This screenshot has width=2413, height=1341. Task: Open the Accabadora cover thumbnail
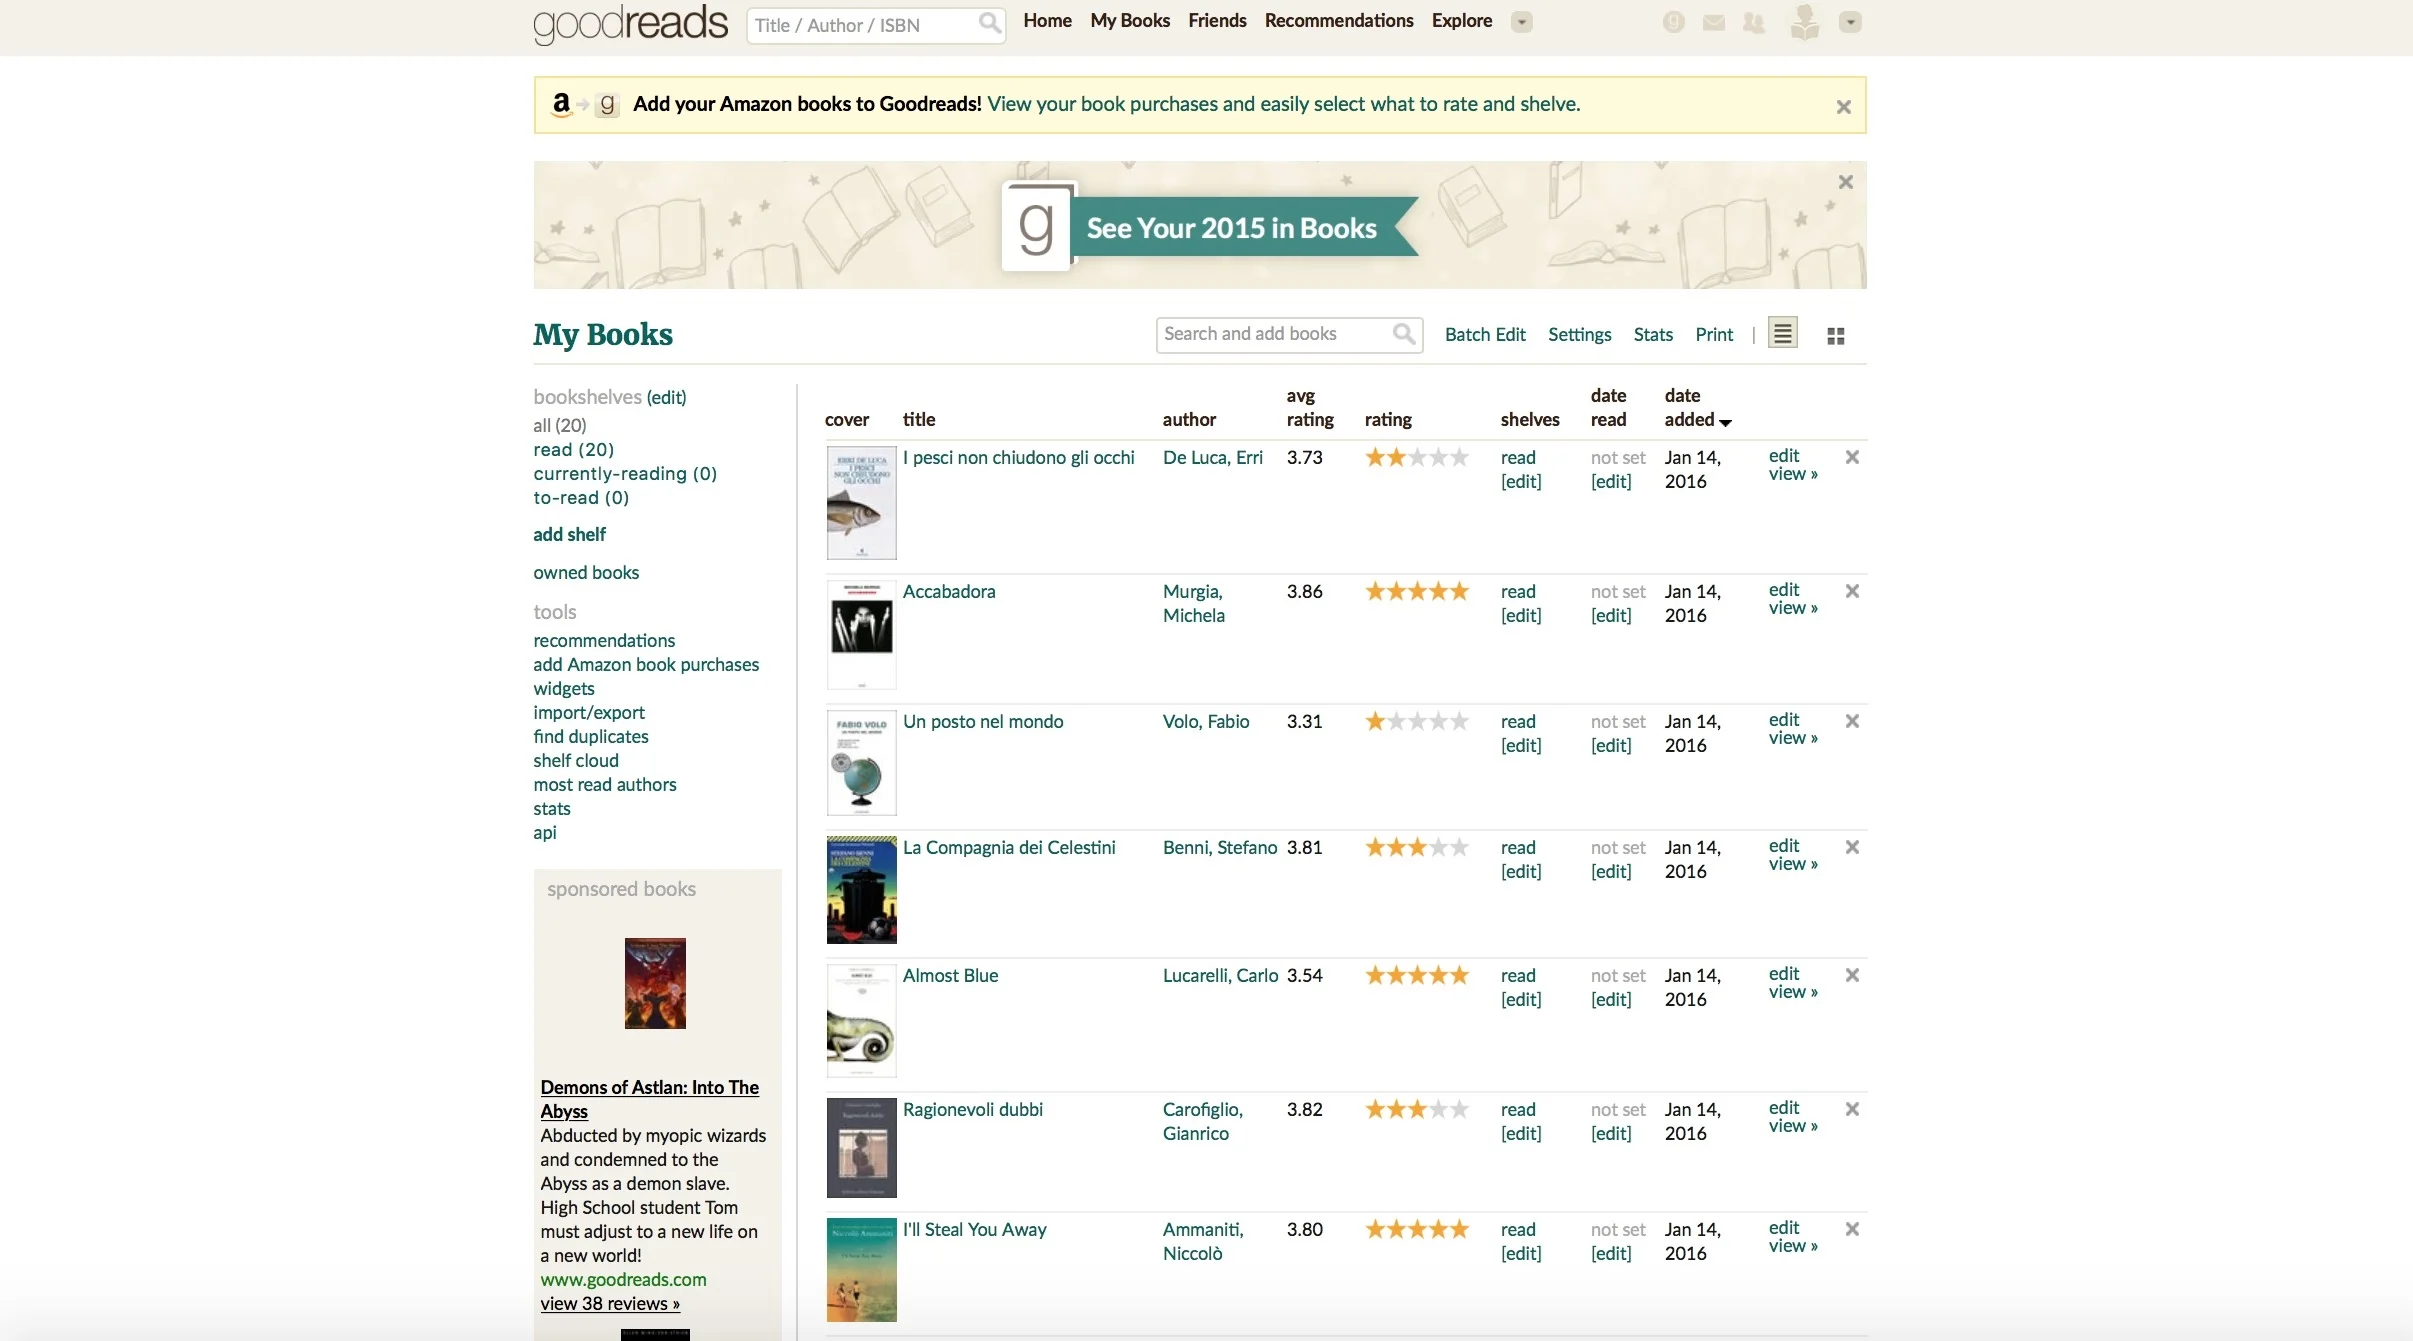click(x=861, y=635)
